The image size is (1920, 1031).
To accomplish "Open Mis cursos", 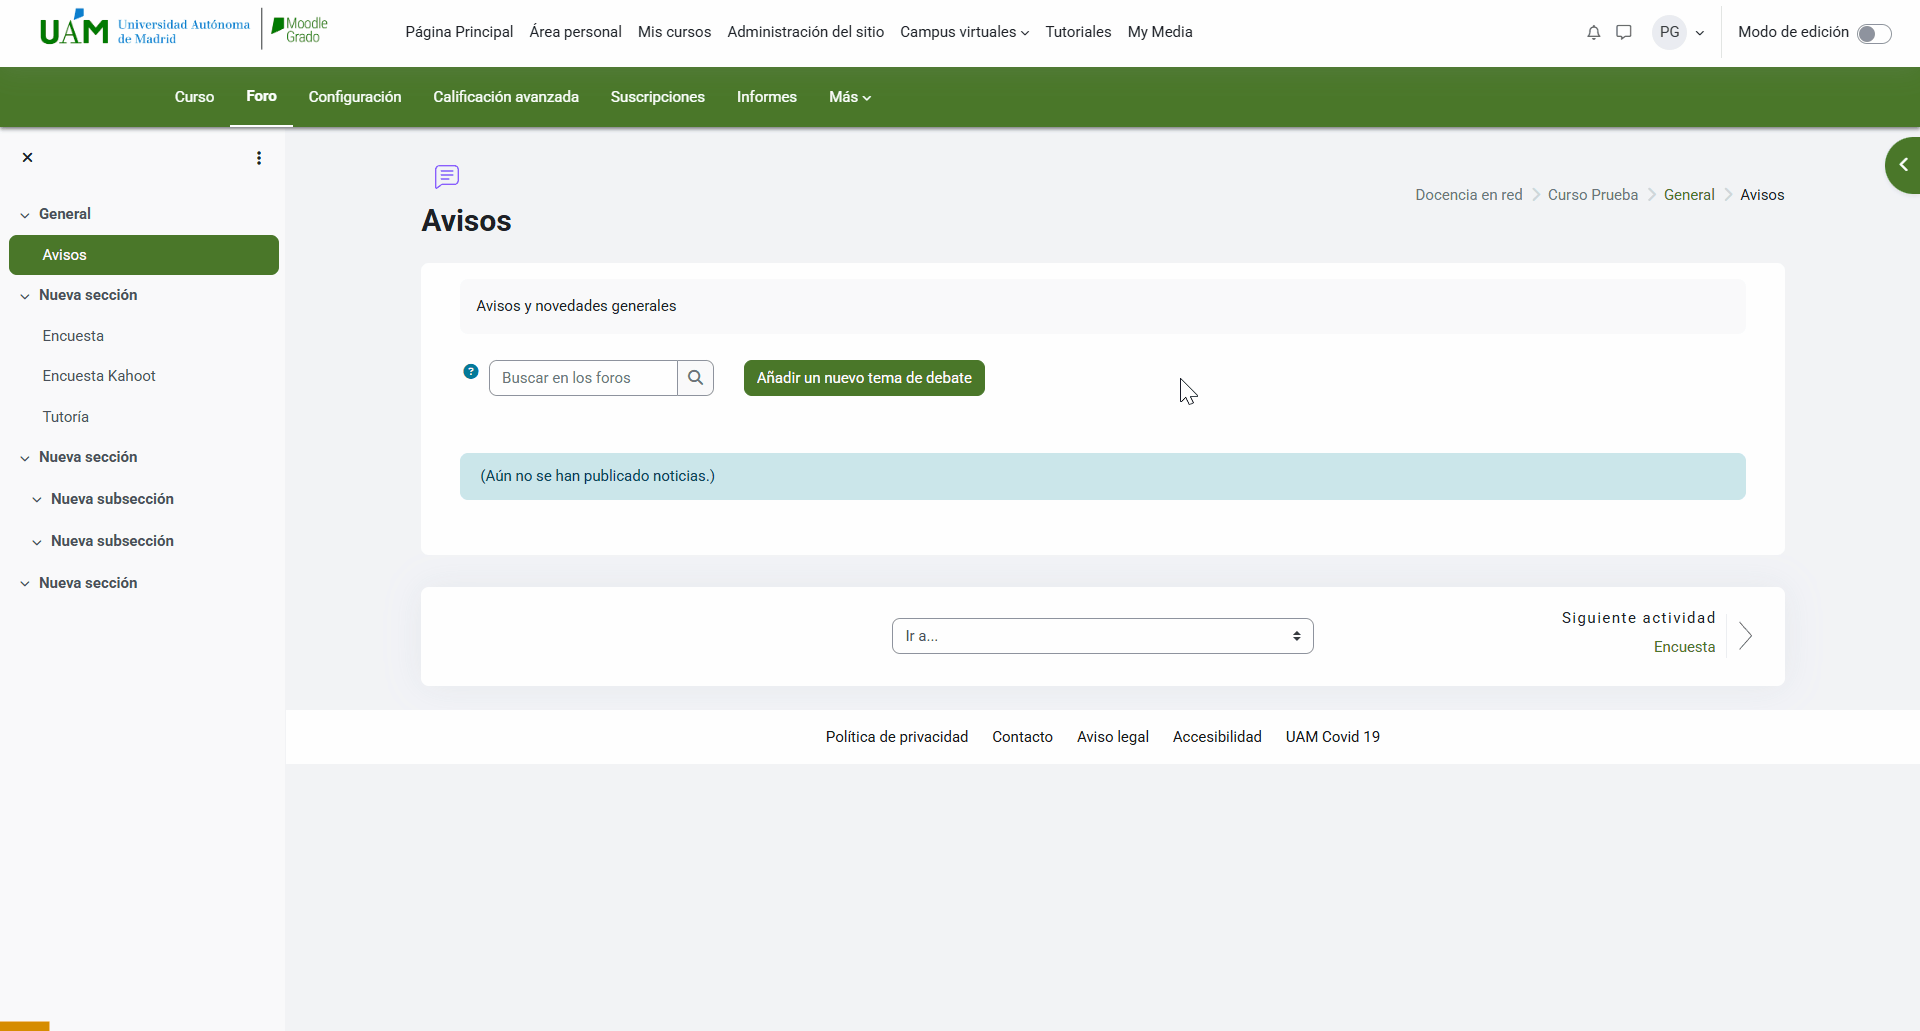I will (674, 32).
